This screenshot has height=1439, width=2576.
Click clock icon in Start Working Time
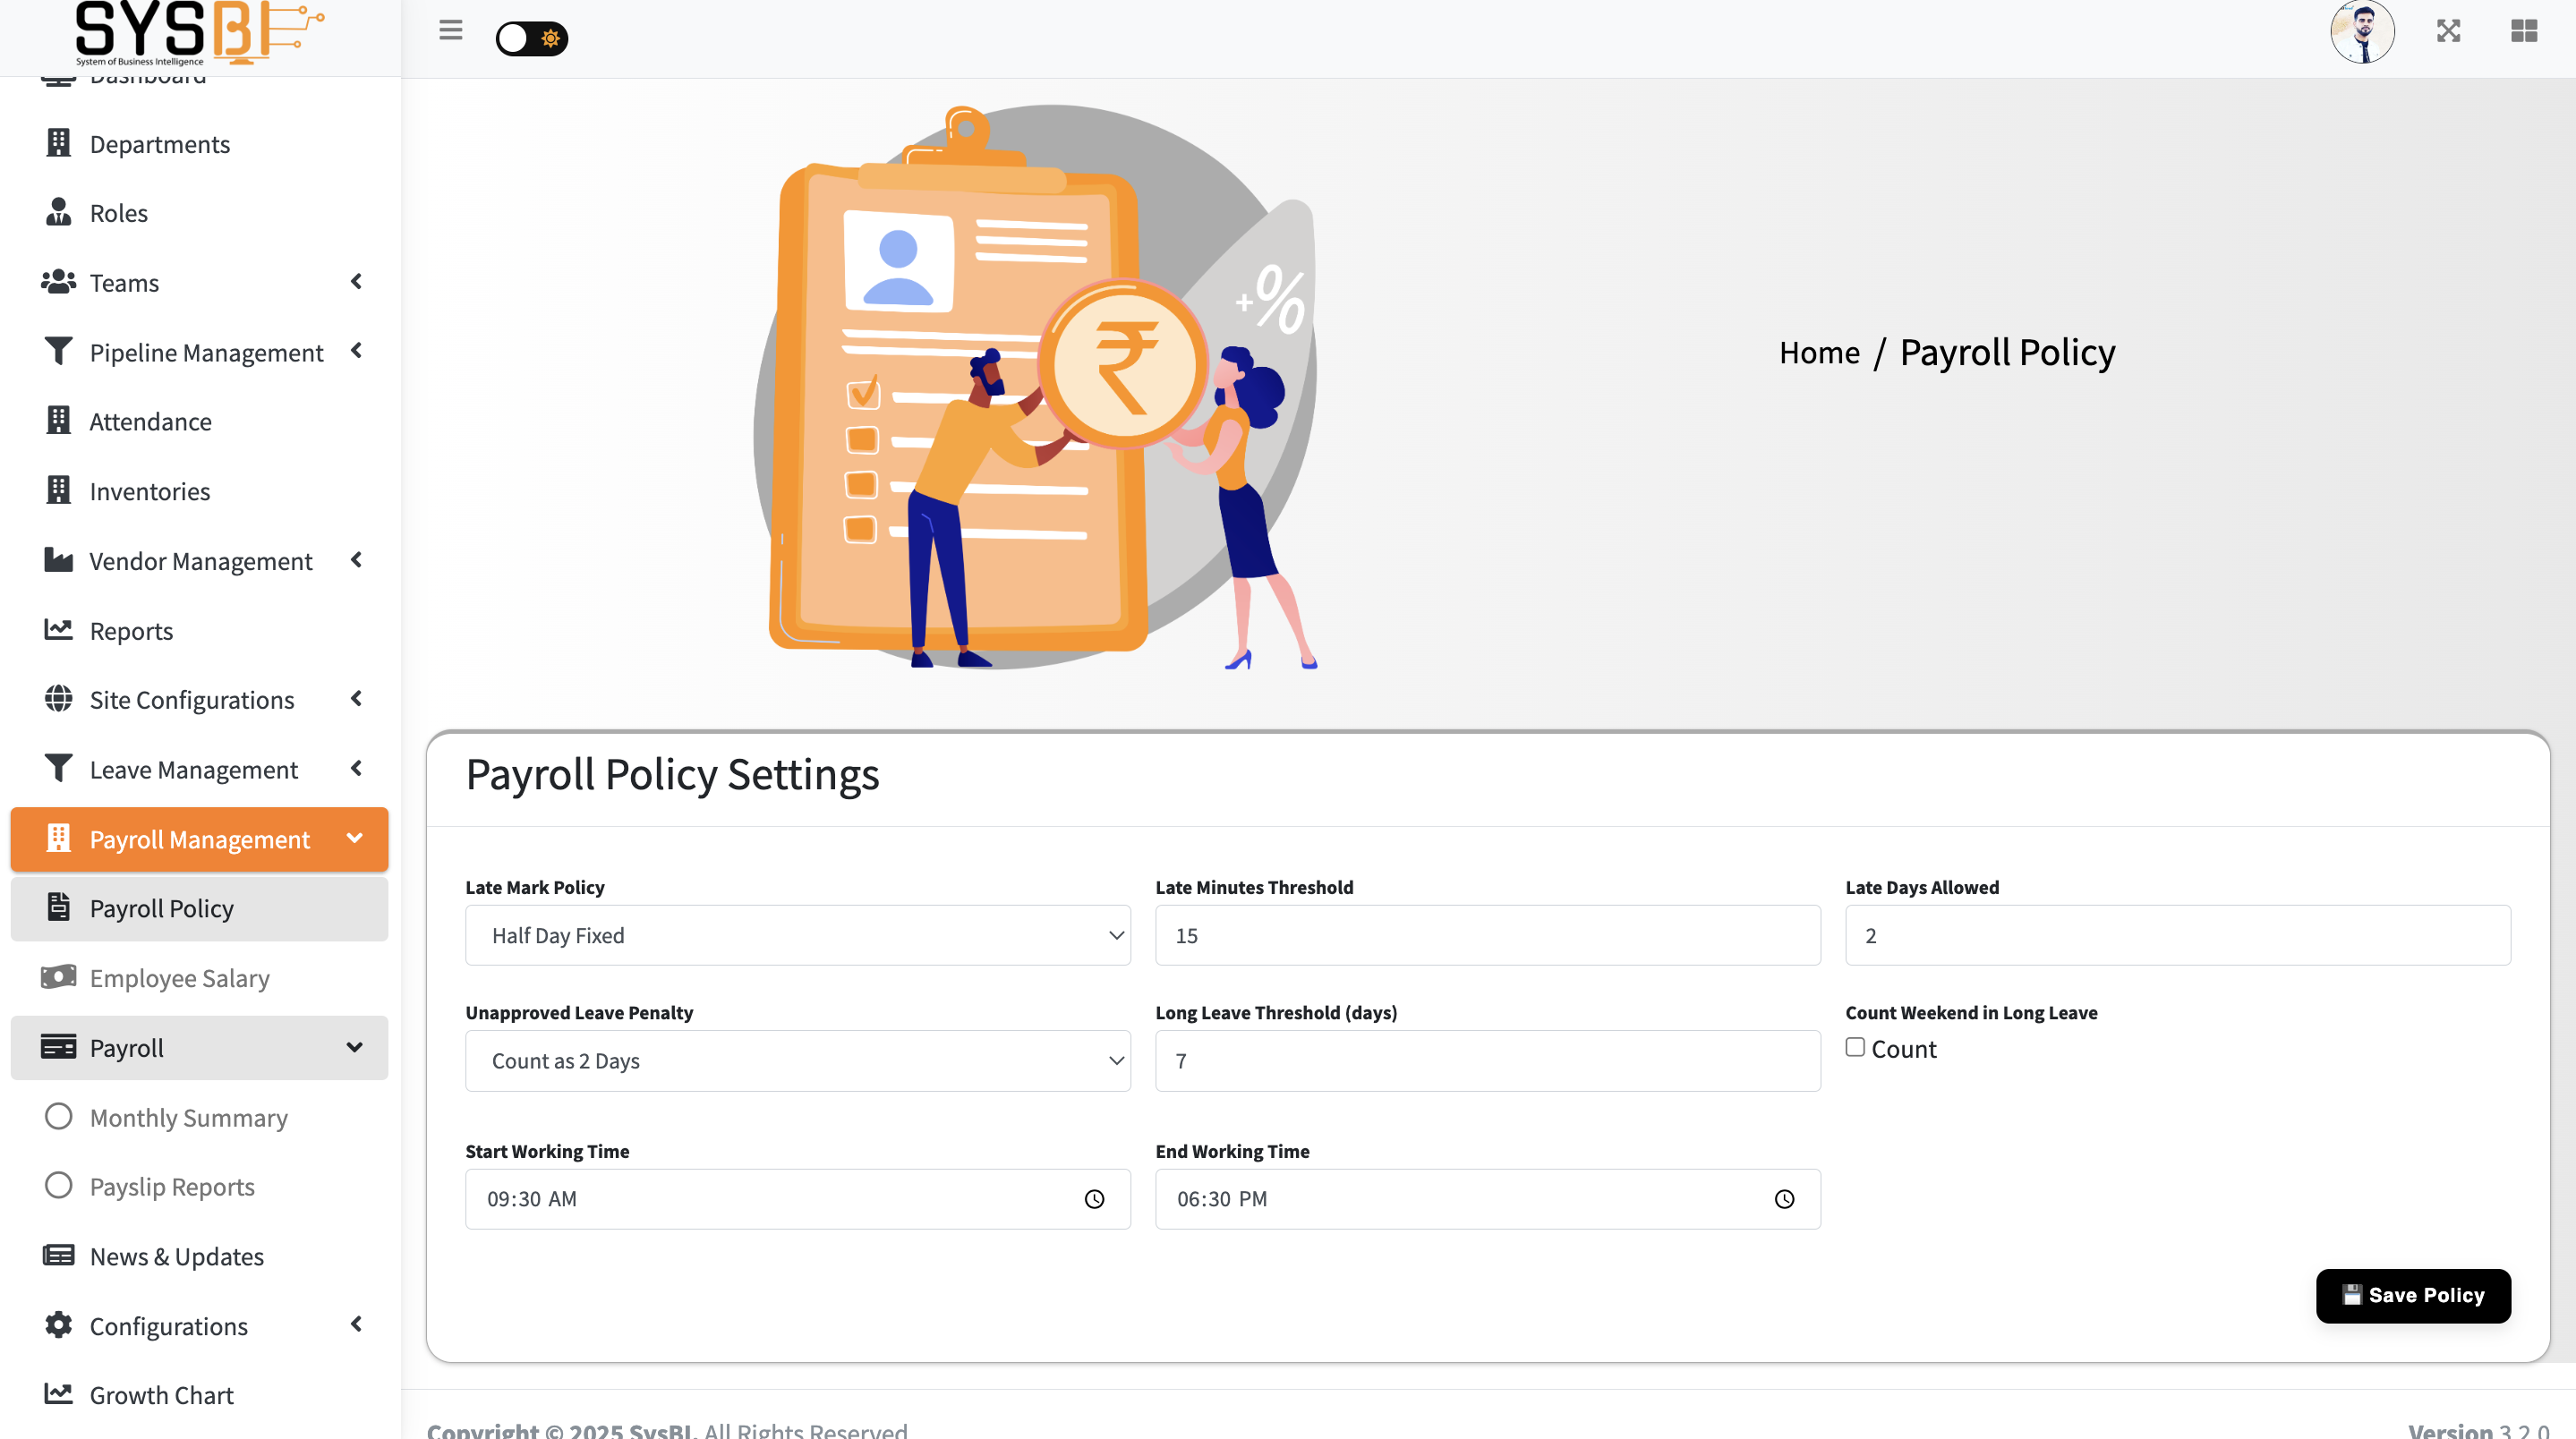coord(1094,1199)
